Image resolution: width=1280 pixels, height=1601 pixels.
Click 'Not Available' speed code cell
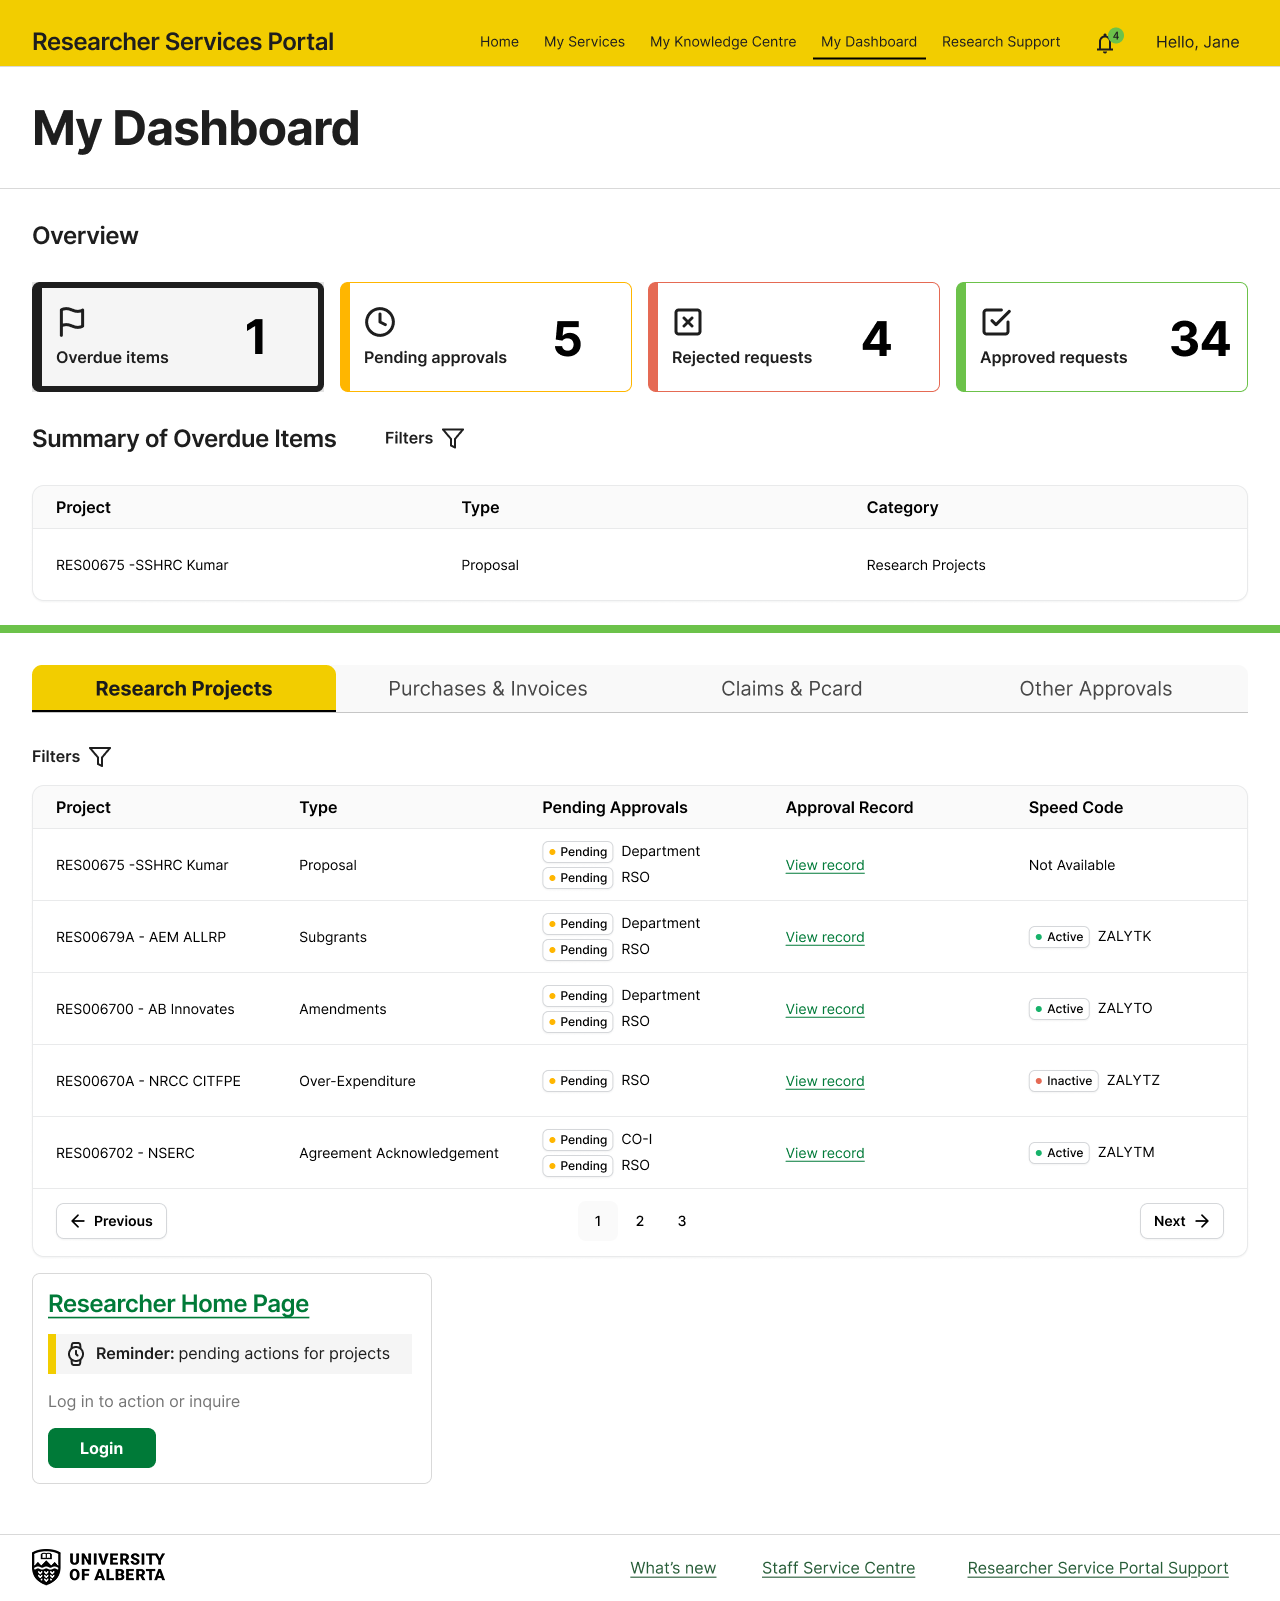(1072, 865)
